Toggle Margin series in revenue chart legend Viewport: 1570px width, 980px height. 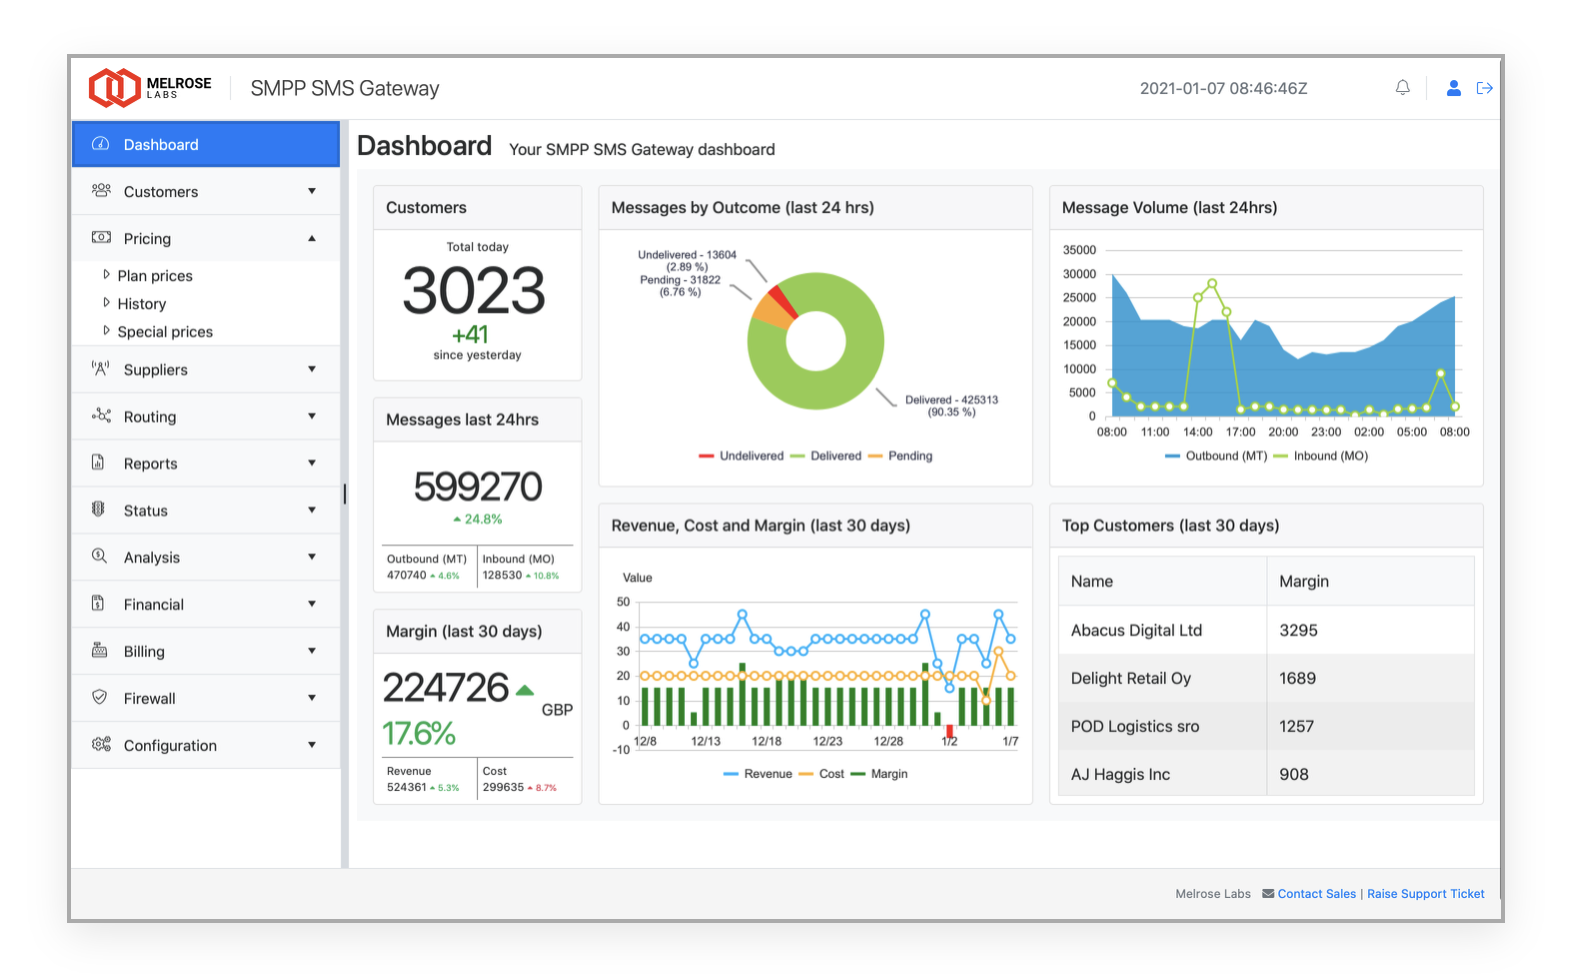pos(888,774)
